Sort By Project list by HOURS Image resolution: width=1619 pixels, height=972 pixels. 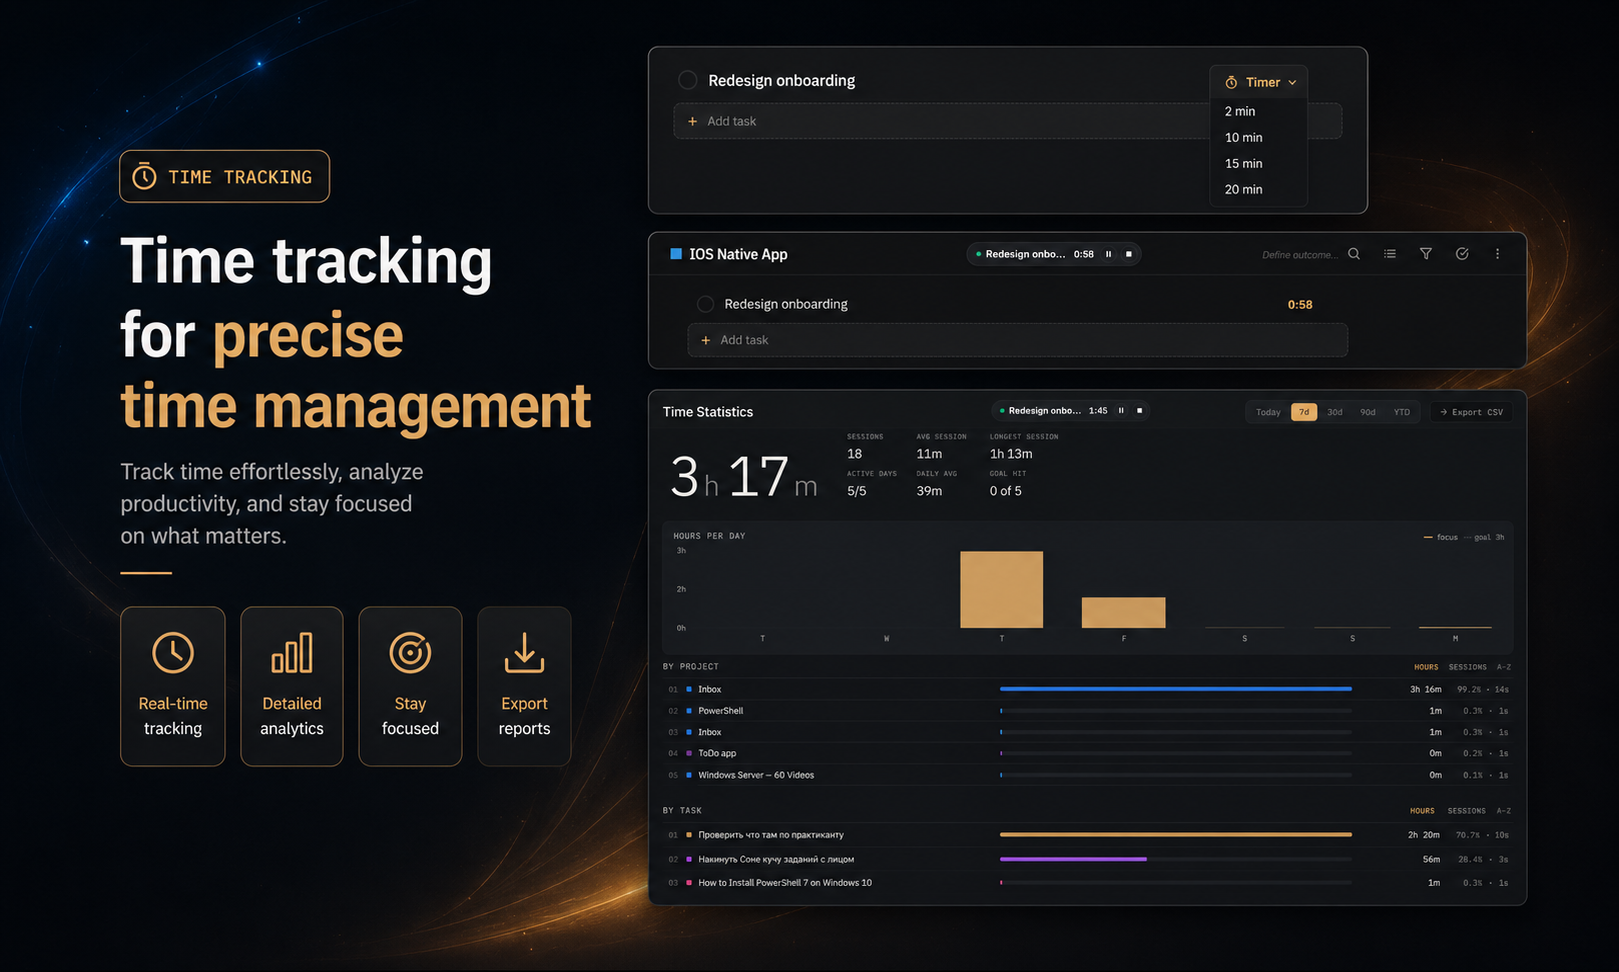(x=1426, y=667)
